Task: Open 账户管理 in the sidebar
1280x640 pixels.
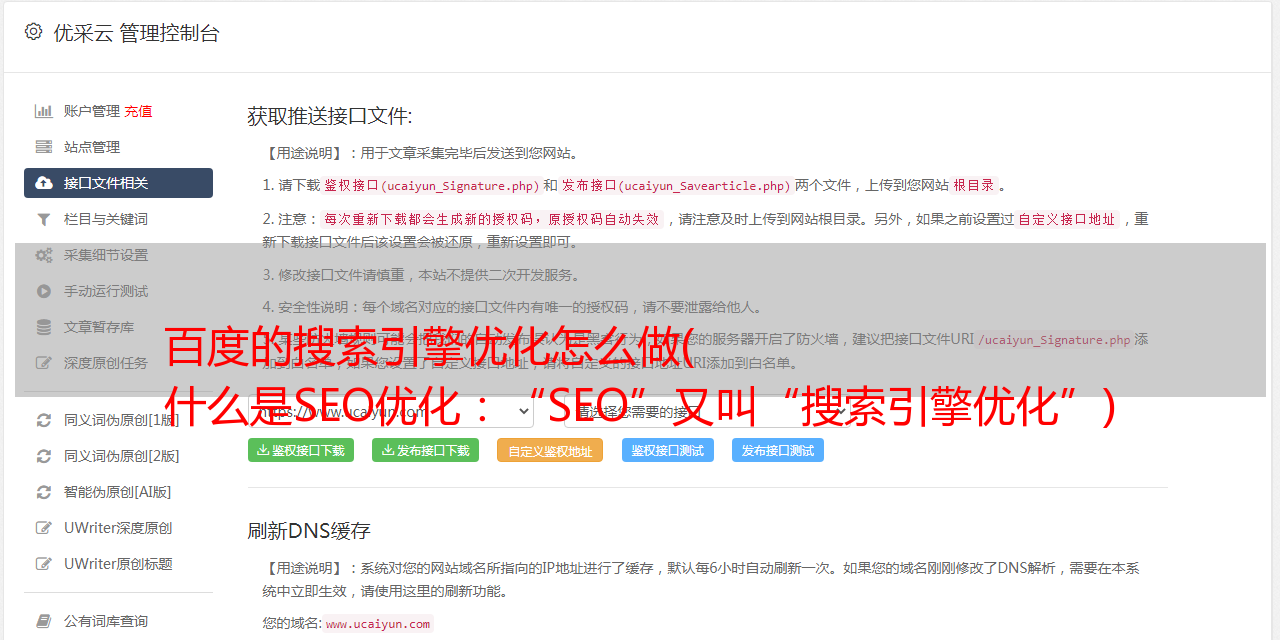Action: (x=92, y=111)
